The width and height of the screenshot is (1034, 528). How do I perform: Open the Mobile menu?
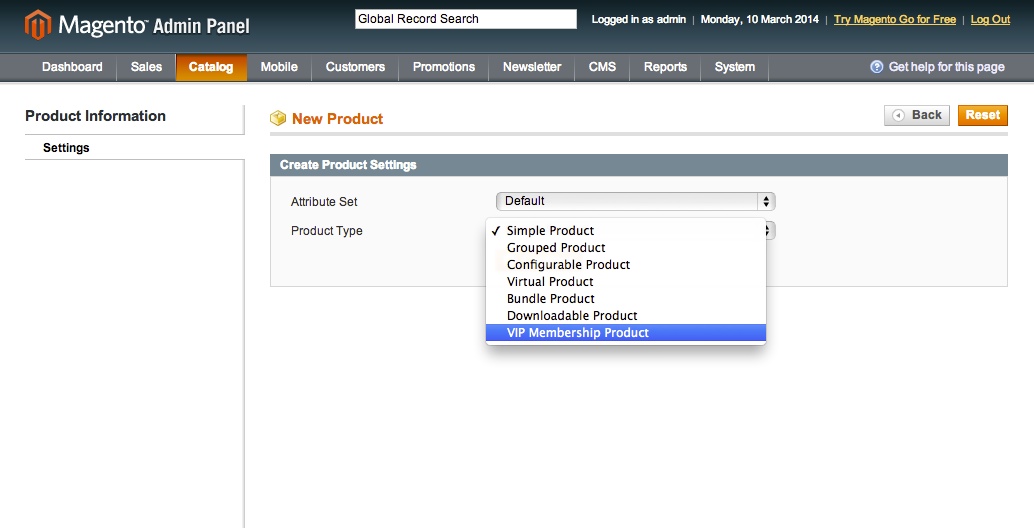click(279, 67)
